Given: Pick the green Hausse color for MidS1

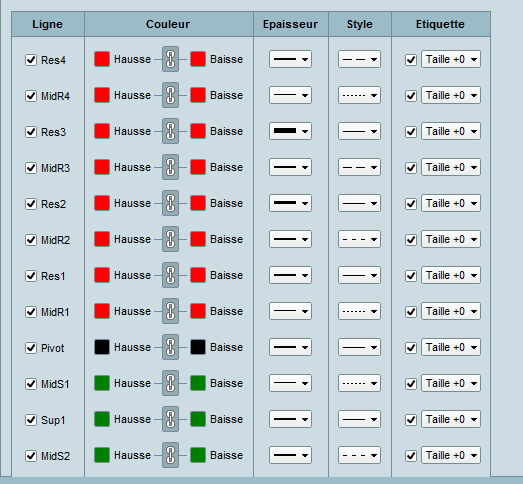Looking at the screenshot, I should tap(102, 383).
